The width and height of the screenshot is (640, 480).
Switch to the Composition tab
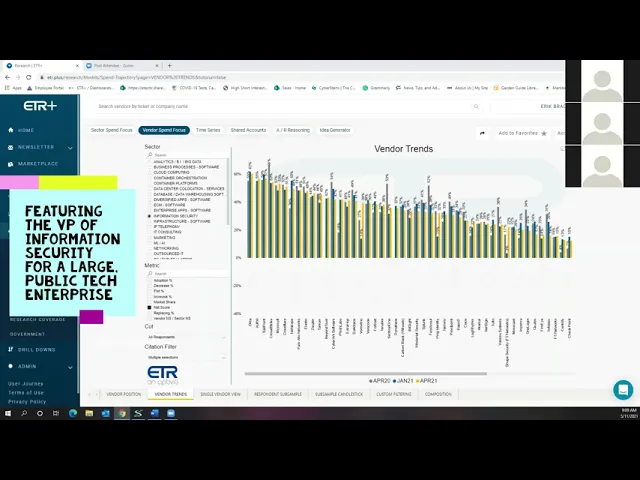pos(438,394)
